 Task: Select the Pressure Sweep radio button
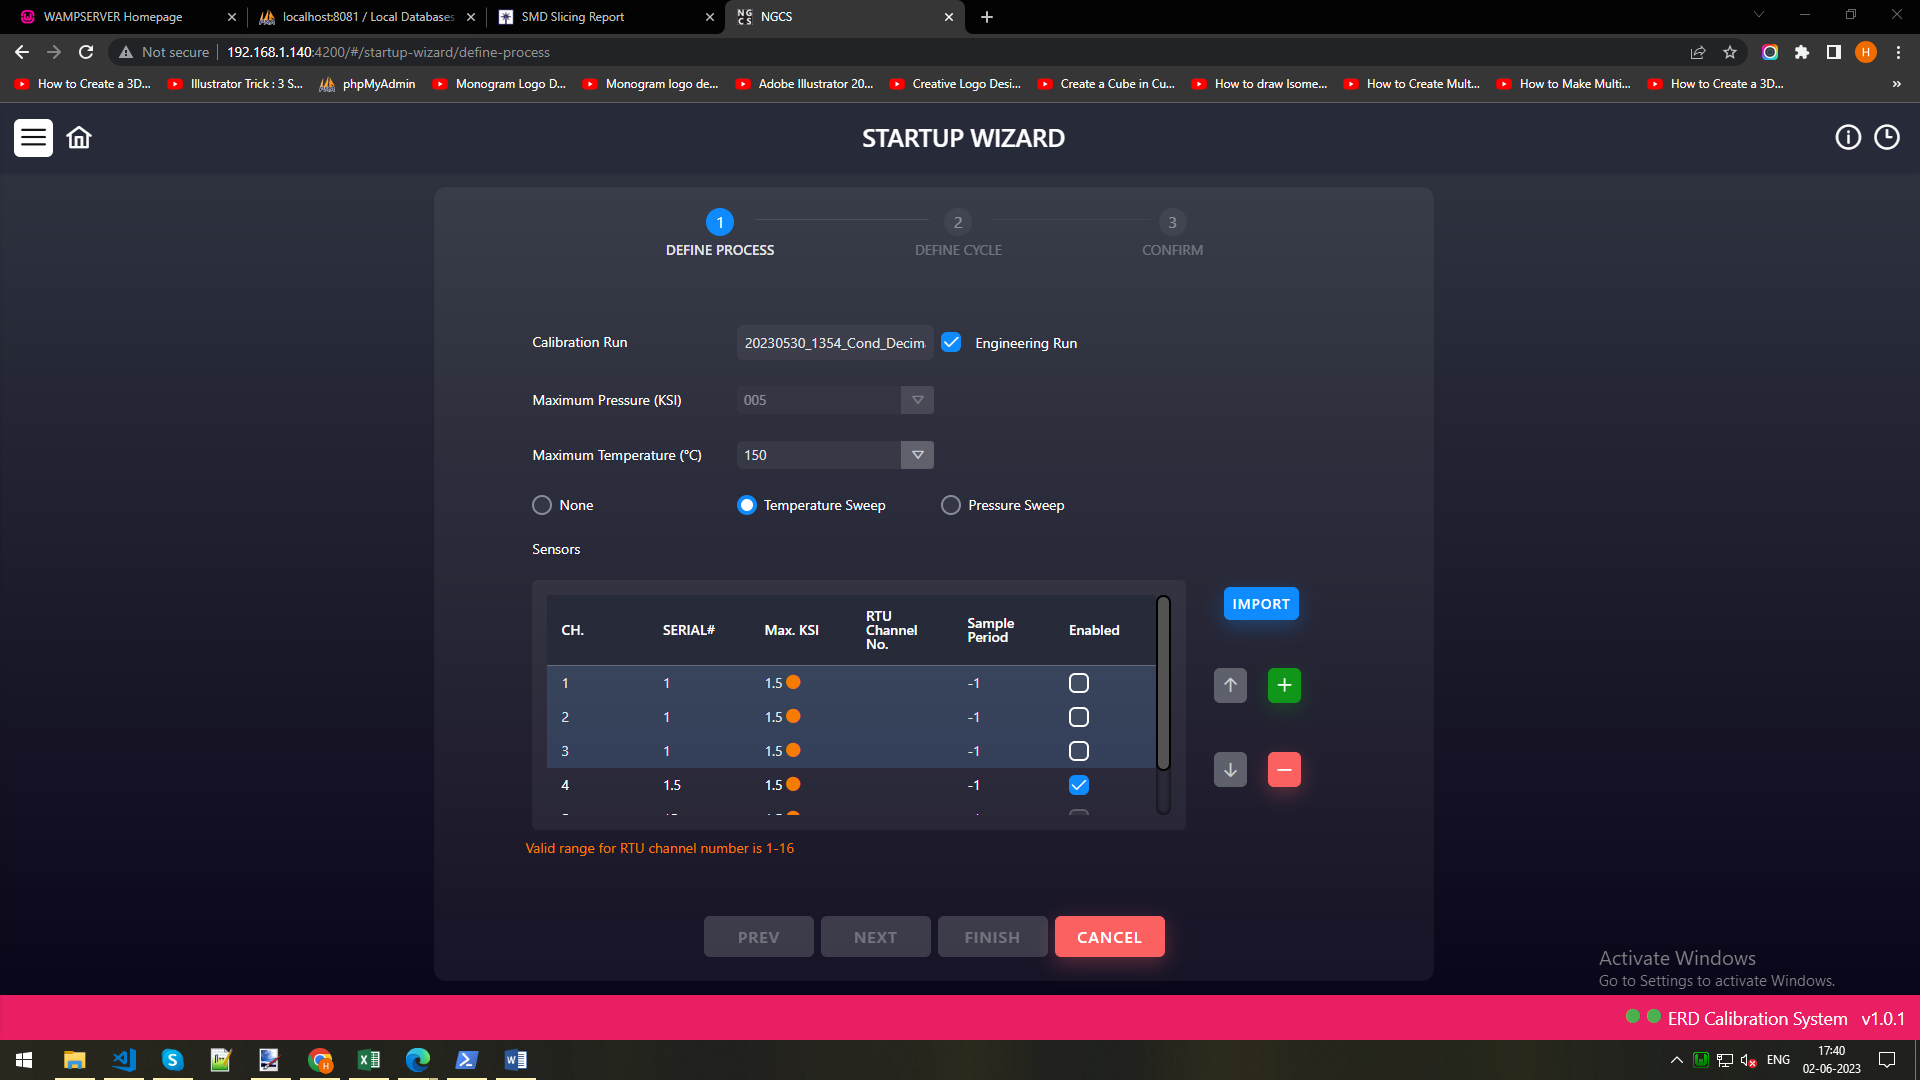tap(950, 505)
